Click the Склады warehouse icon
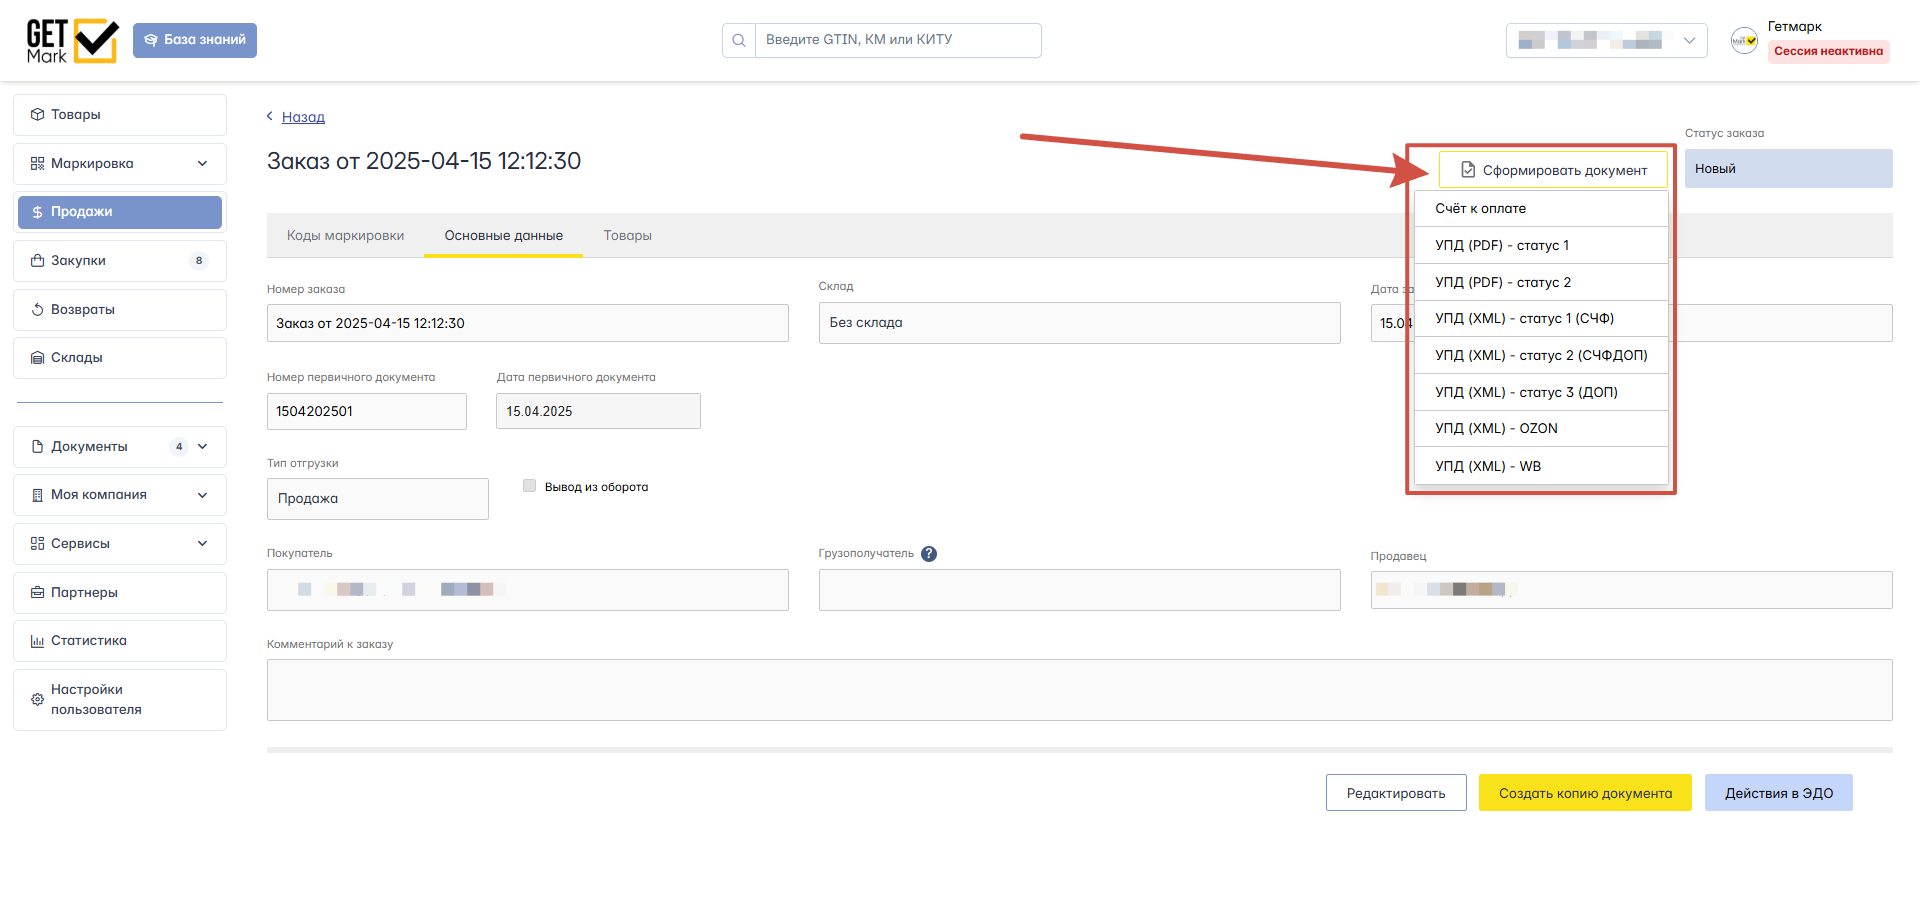1920x905 pixels. pyautogui.click(x=38, y=358)
